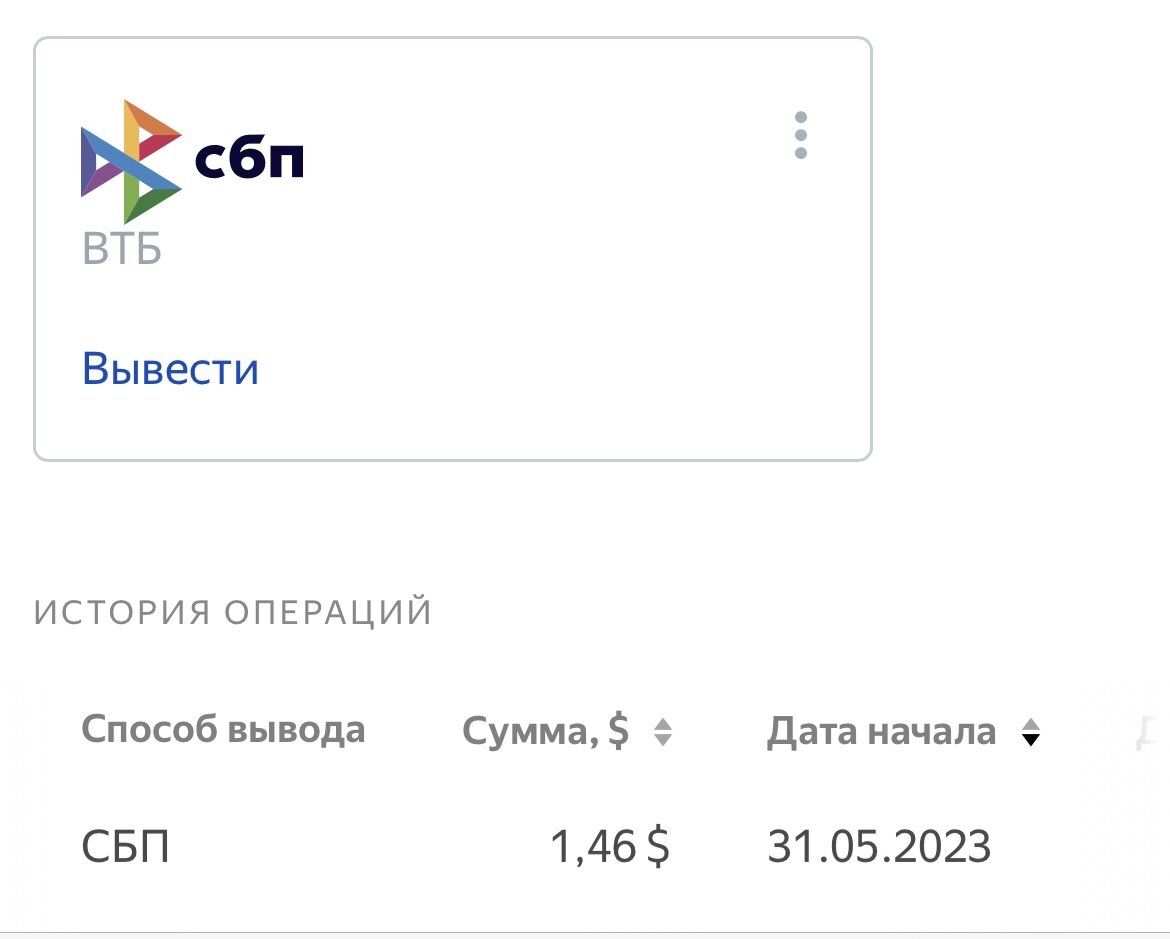1170x939 pixels.
Task: Open the "Вывести" withdrawal link
Action: 170,369
